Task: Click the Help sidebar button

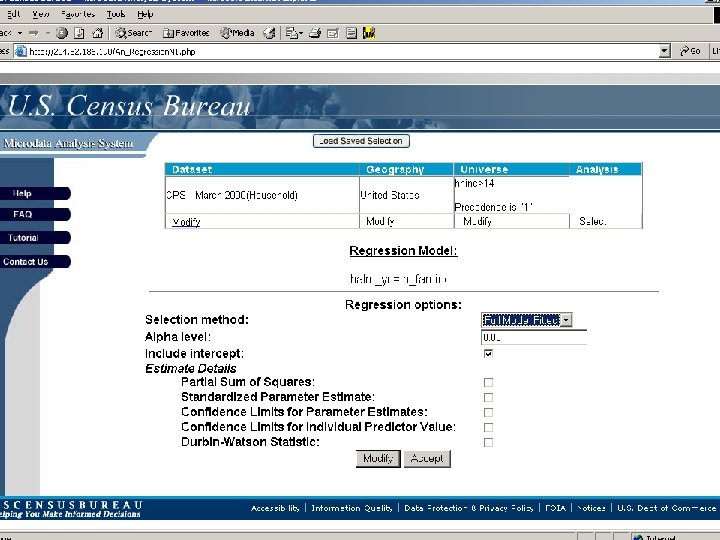Action: point(34,193)
